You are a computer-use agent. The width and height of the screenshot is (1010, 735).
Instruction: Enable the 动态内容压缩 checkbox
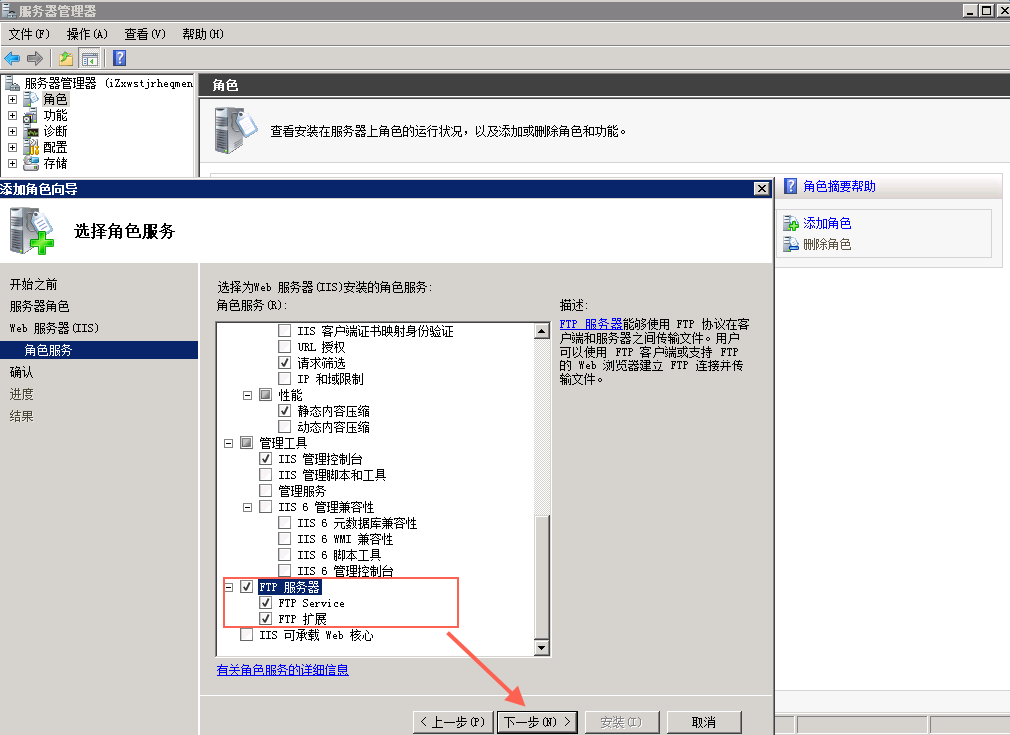(x=285, y=427)
